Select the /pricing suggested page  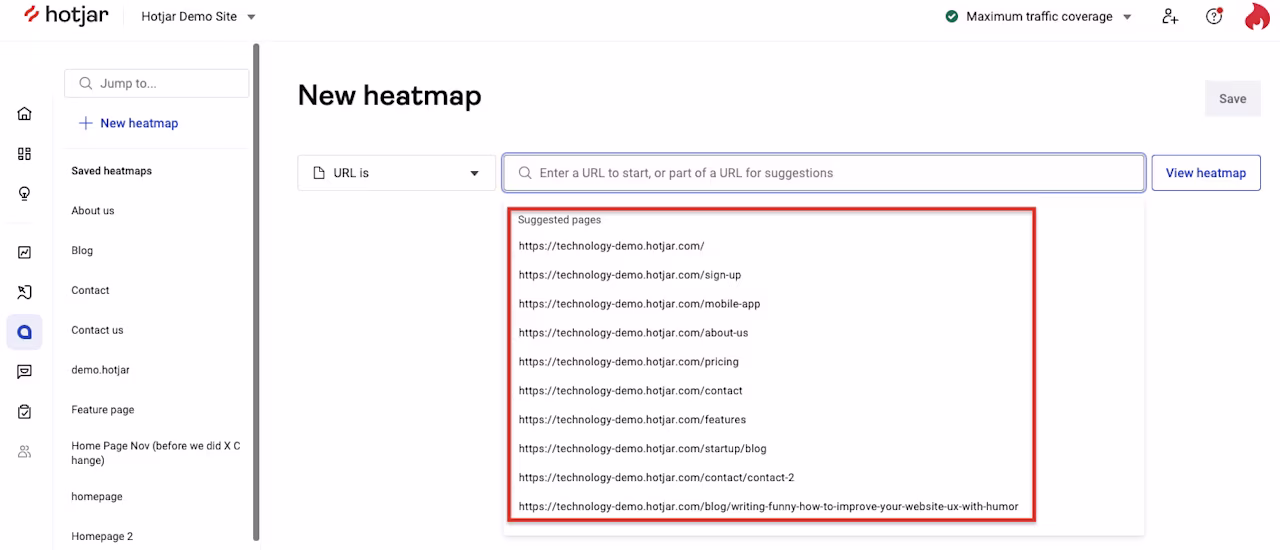[628, 362]
